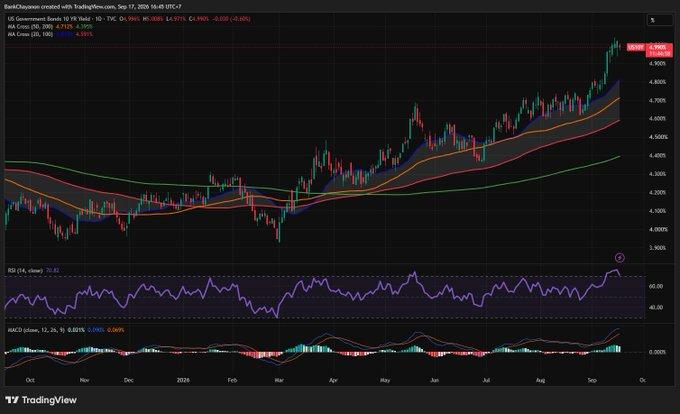Click the orange 4.712% MA value
The width and height of the screenshot is (680, 414).
tap(64, 26)
